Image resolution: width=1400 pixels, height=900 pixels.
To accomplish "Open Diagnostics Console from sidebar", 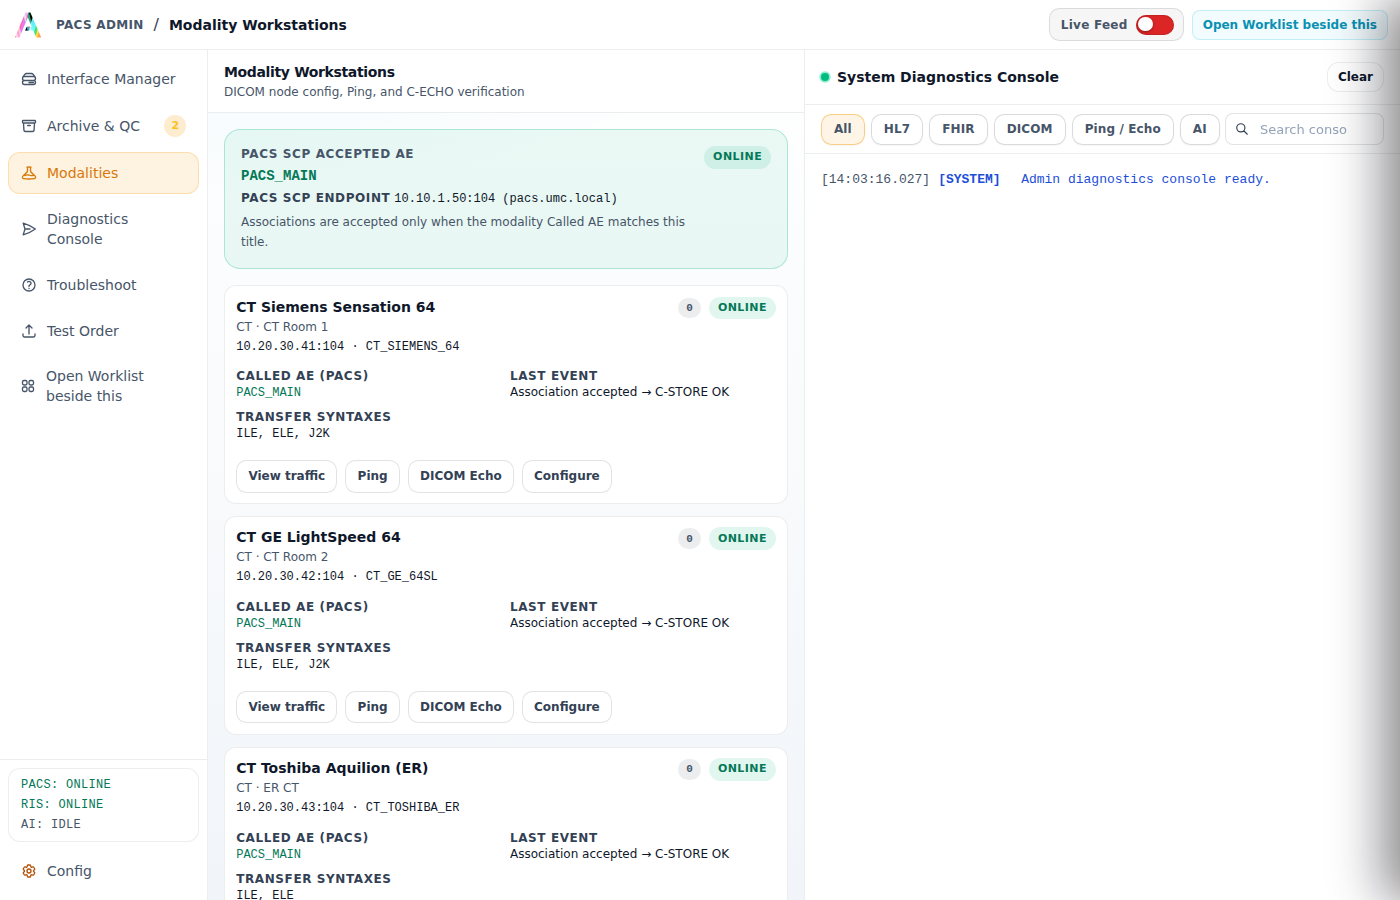I will [103, 229].
